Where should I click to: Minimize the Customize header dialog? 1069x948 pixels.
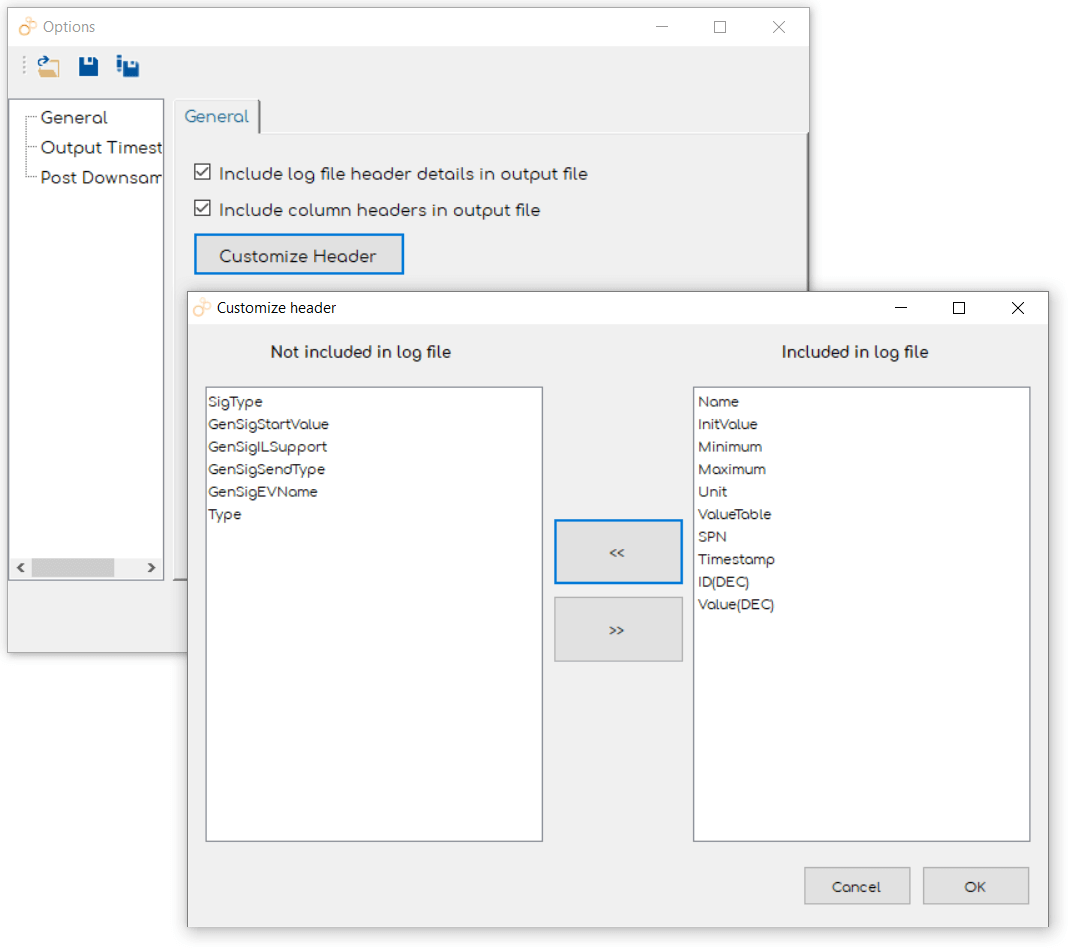pyautogui.click(x=901, y=308)
